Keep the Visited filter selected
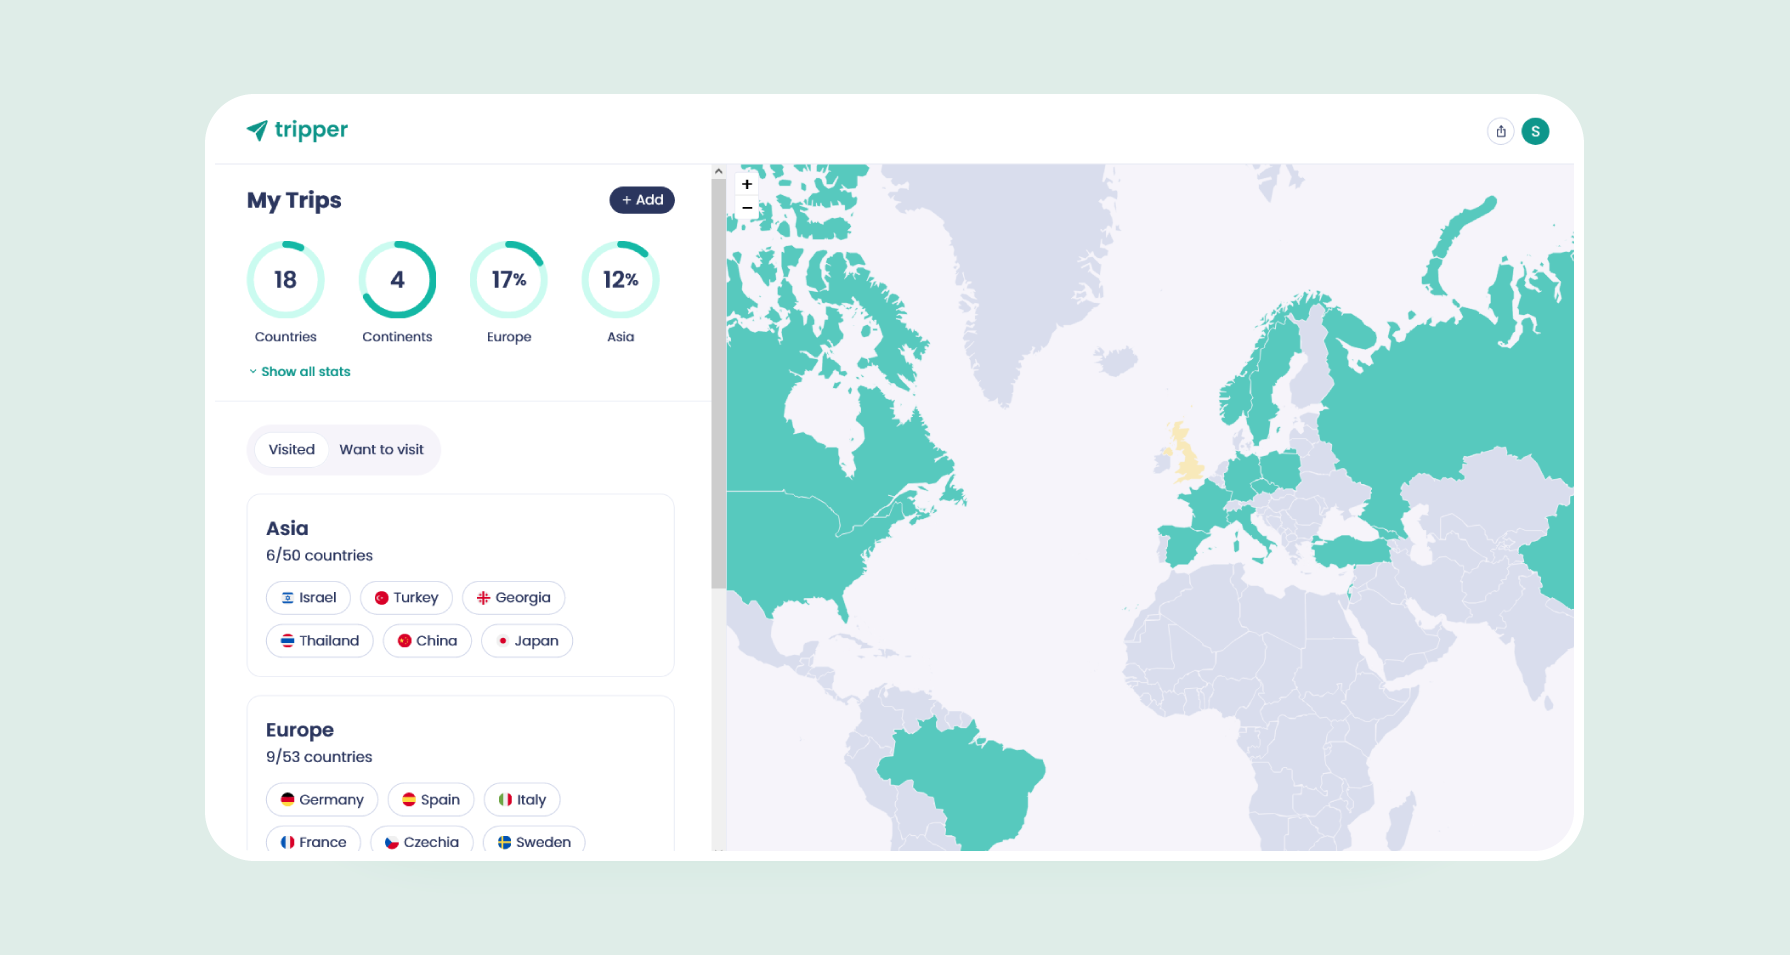The height and width of the screenshot is (955, 1790). coord(290,449)
